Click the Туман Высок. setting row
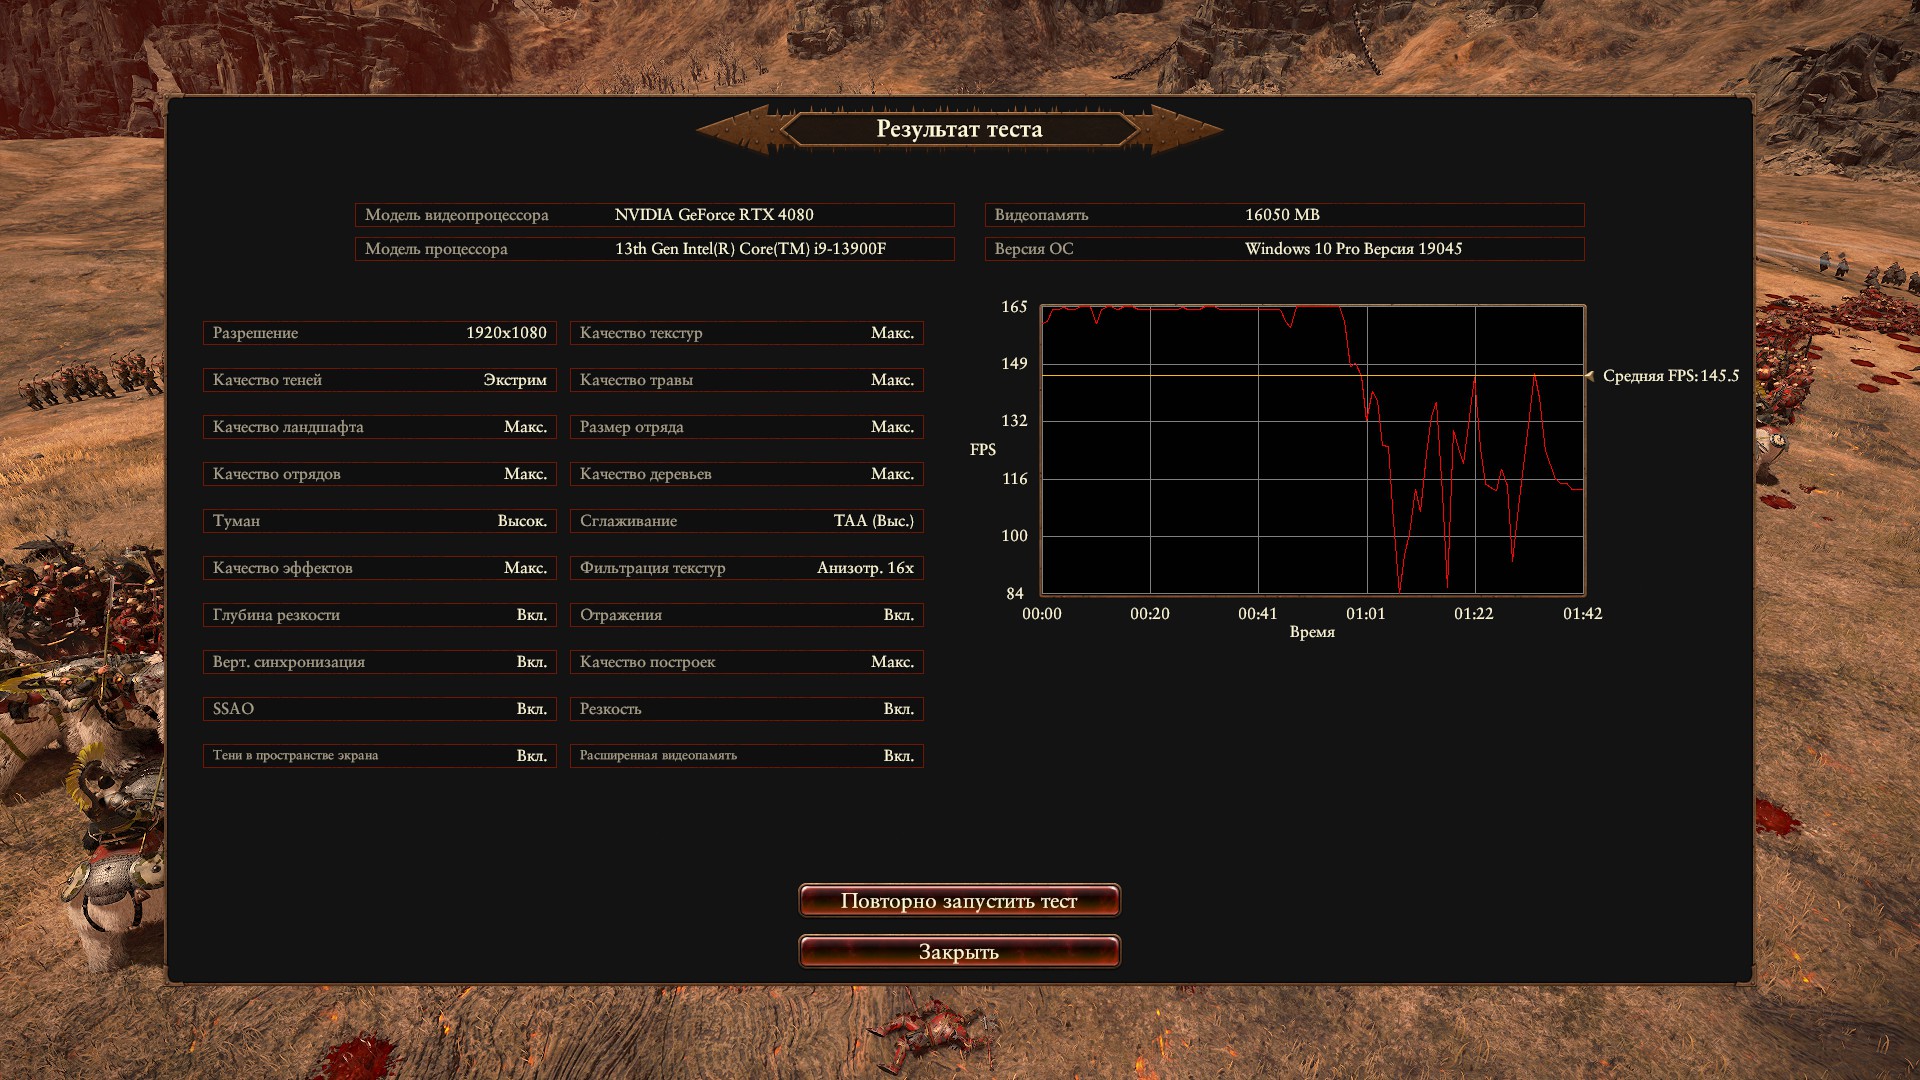 [379, 521]
